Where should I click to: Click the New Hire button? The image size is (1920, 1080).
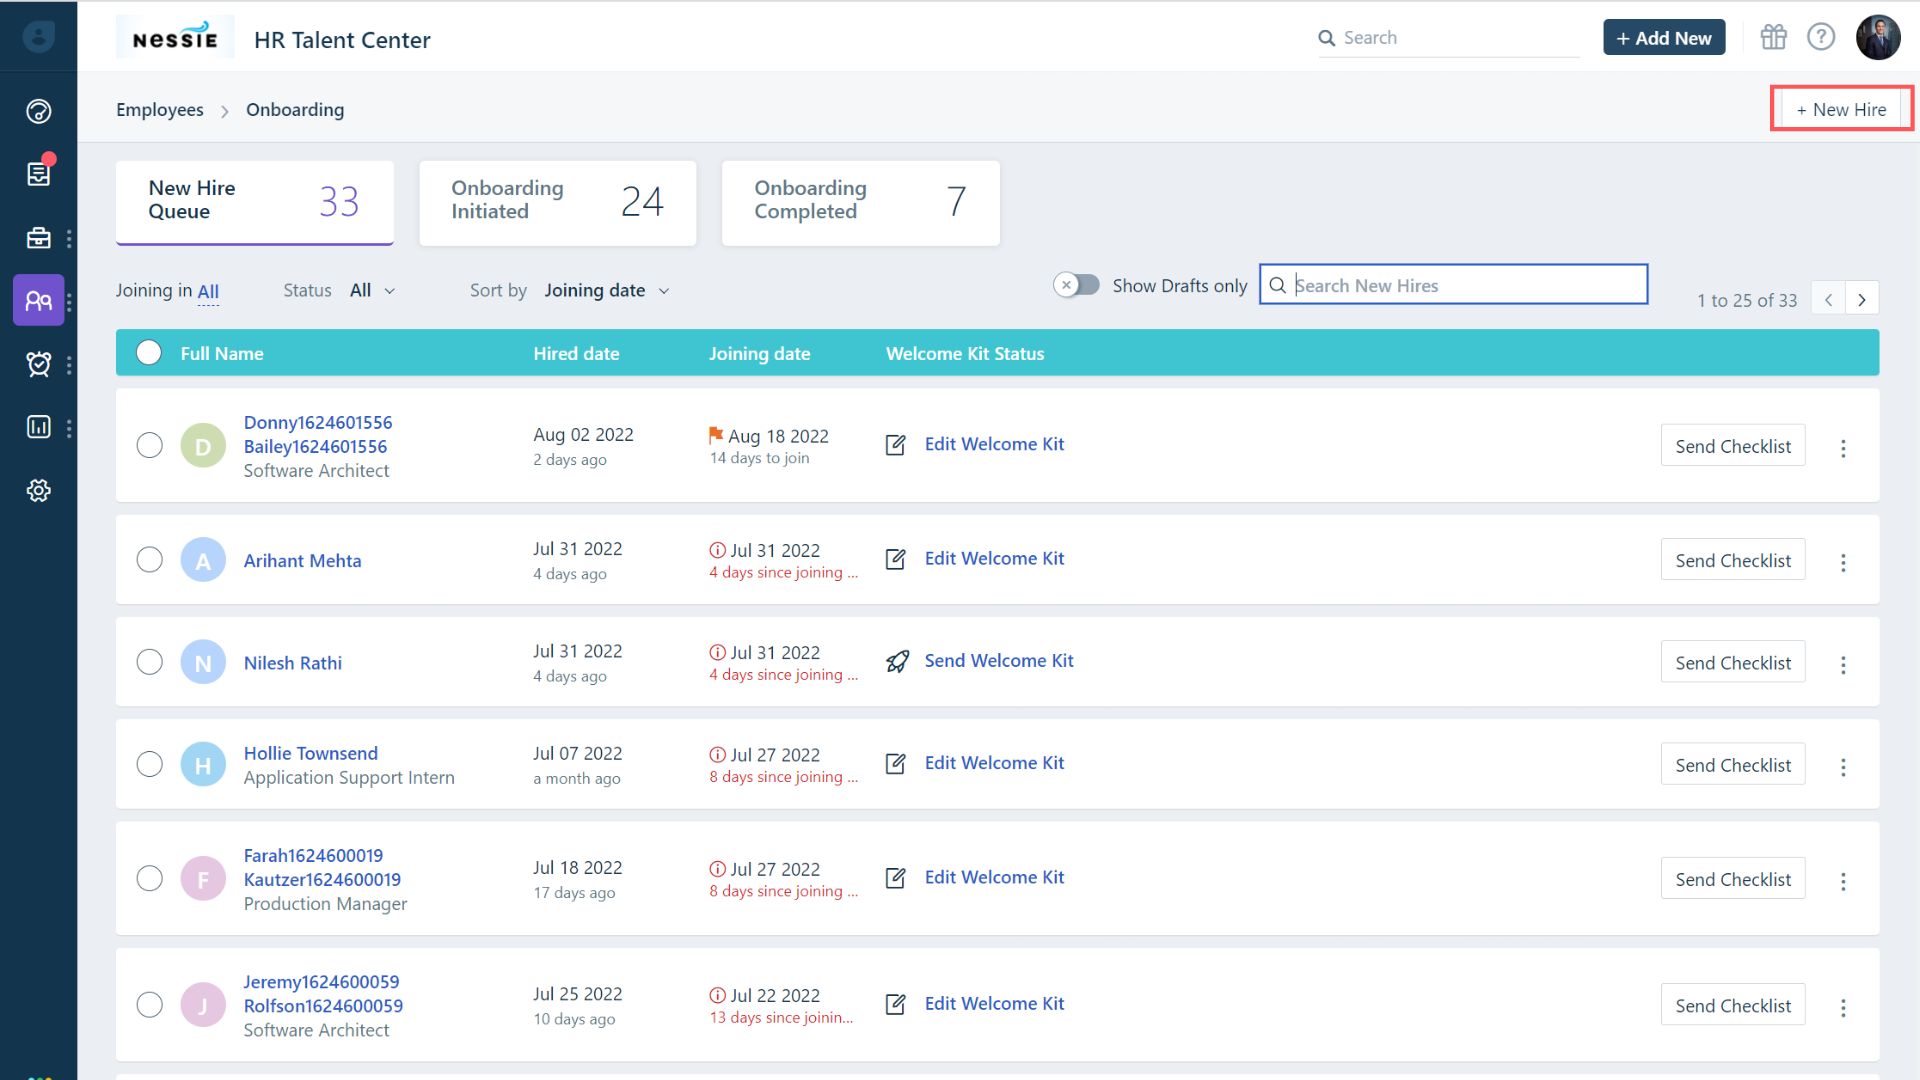pyautogui.click(x=1841, y=109)
